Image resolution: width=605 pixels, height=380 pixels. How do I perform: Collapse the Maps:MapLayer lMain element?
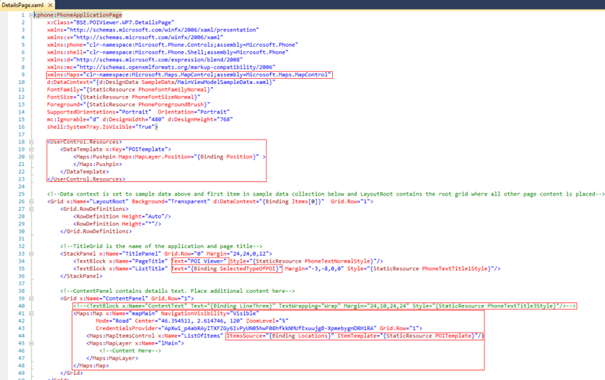pos(31,343)
